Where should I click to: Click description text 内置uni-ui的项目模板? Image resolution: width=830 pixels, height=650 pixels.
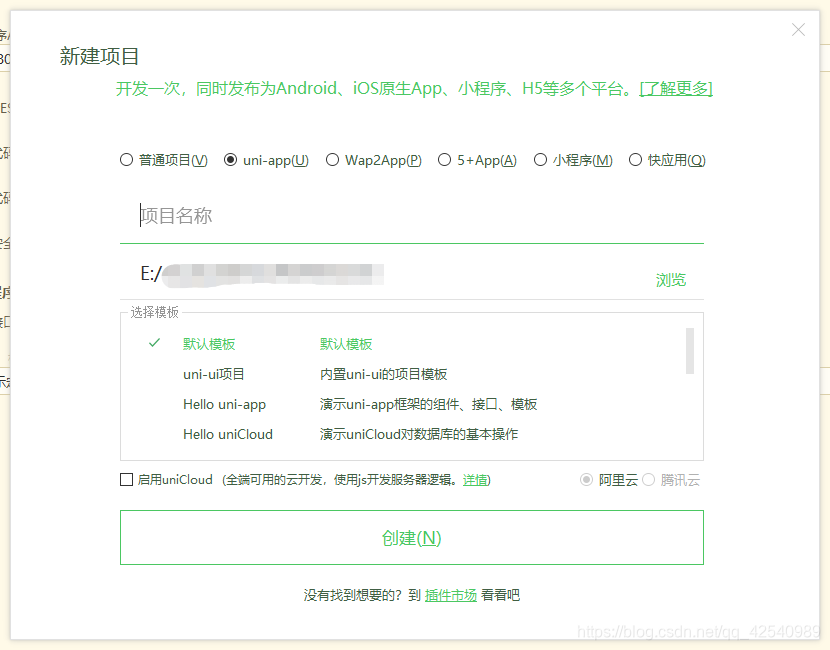(x=383, y=374)
